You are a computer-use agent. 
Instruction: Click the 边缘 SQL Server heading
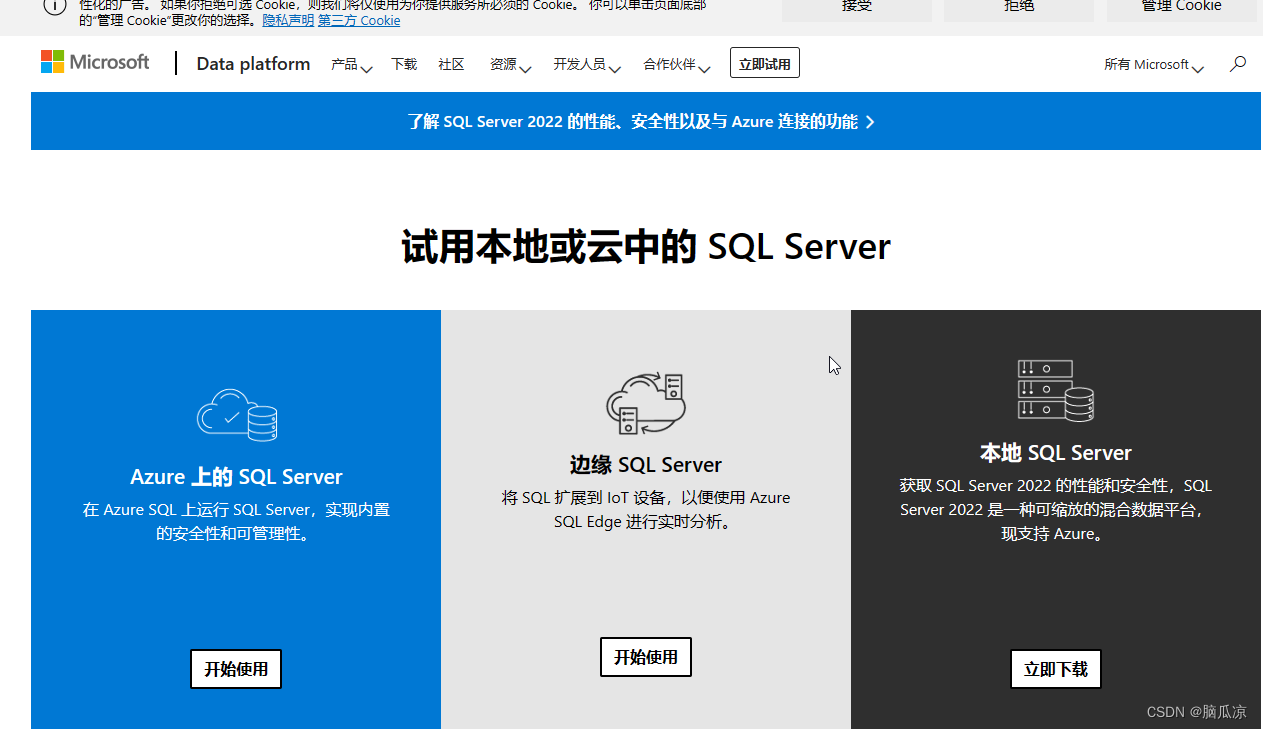tap(646, 465)
